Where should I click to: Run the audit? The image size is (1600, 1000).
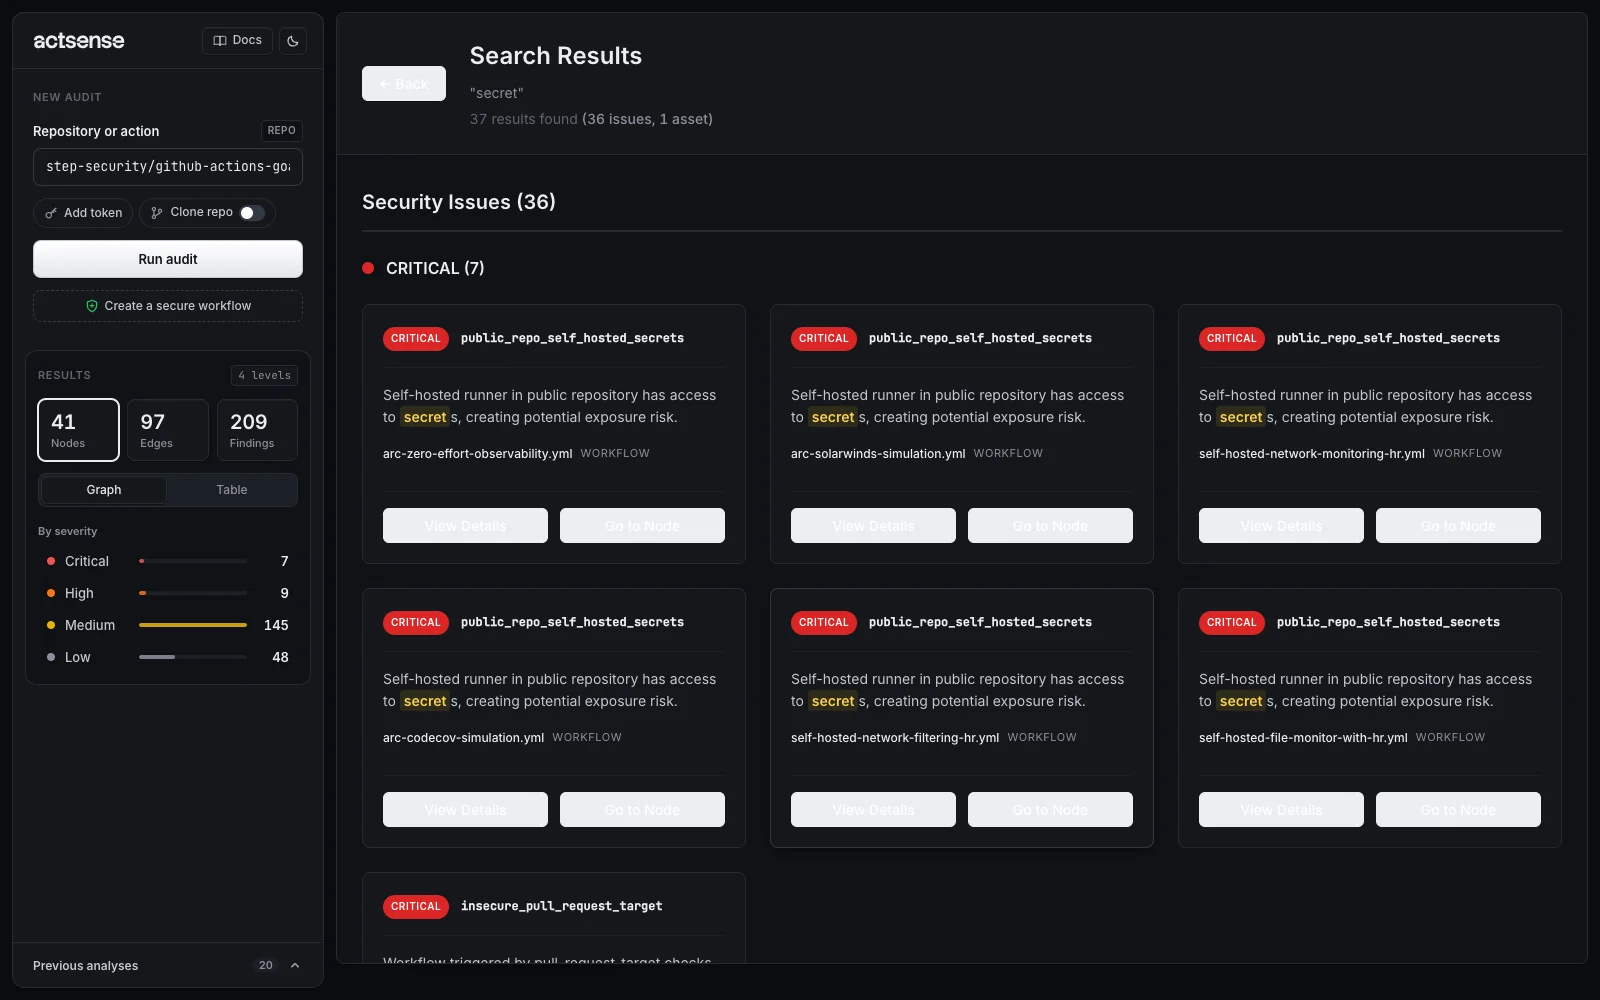pos(168,259)
